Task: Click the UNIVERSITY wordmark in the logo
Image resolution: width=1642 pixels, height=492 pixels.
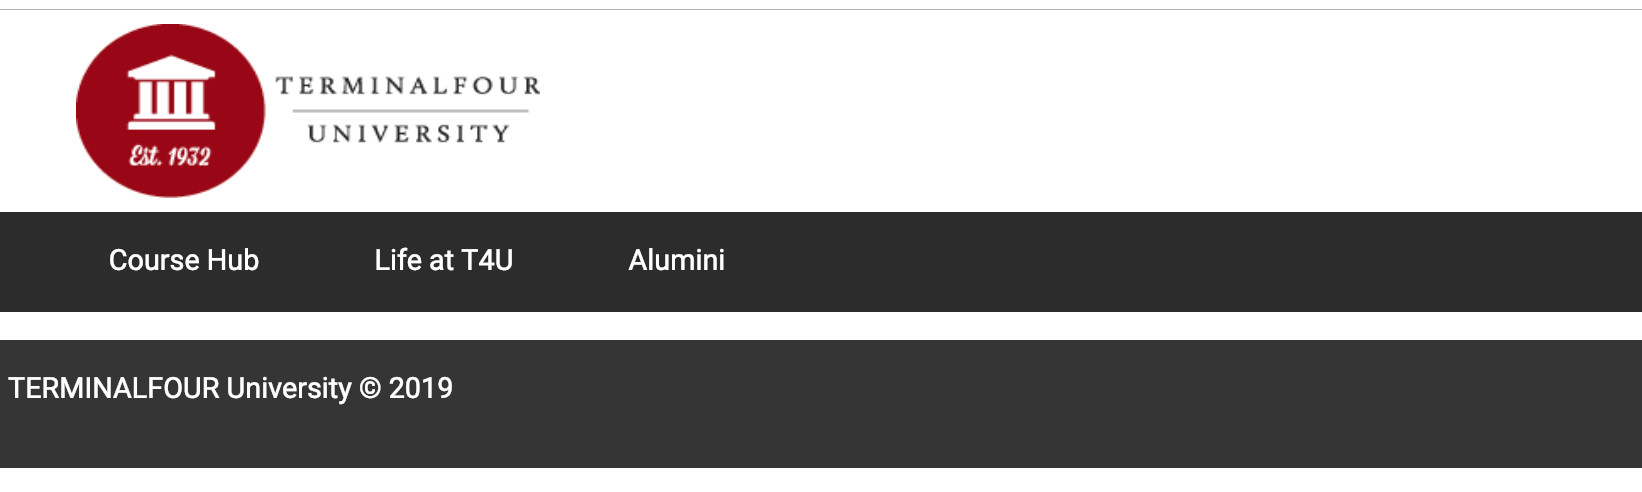Action: pyautogui.click(x=408, y=134)
